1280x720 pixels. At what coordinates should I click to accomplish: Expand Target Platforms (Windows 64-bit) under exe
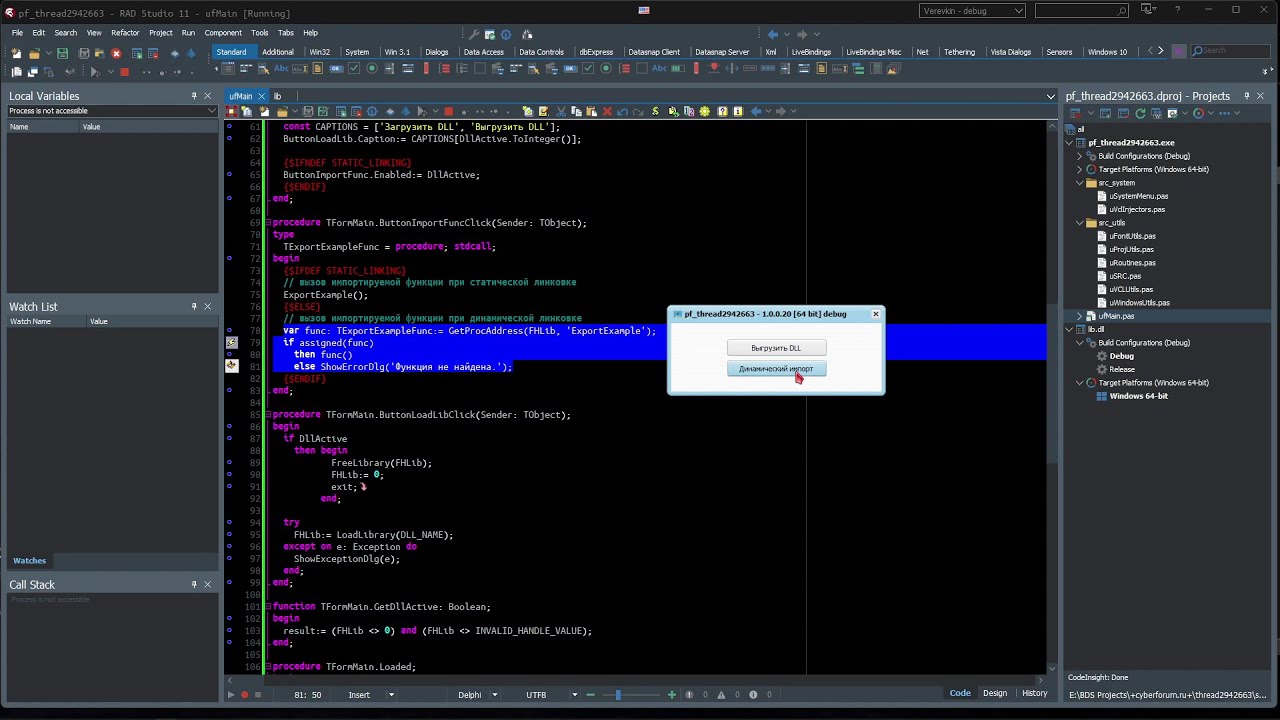[1080, 170]
